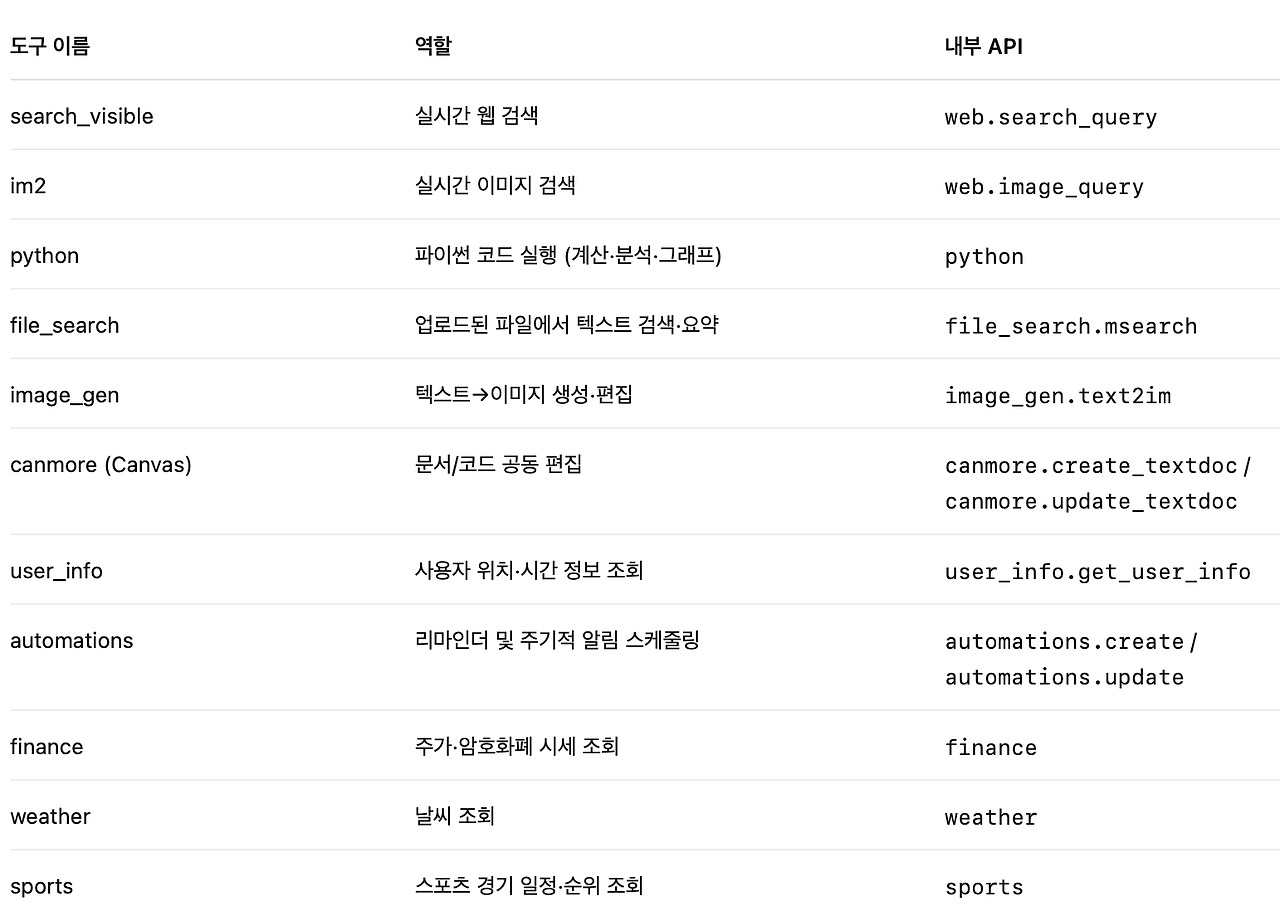
Task: Click the search_visible tool name
Action: pos(82,116)
